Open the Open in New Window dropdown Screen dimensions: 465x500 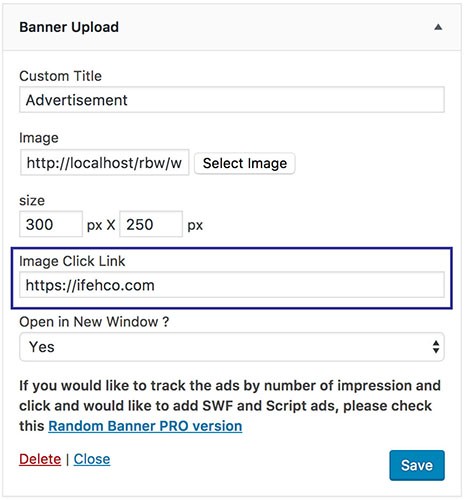click(232, 347)
